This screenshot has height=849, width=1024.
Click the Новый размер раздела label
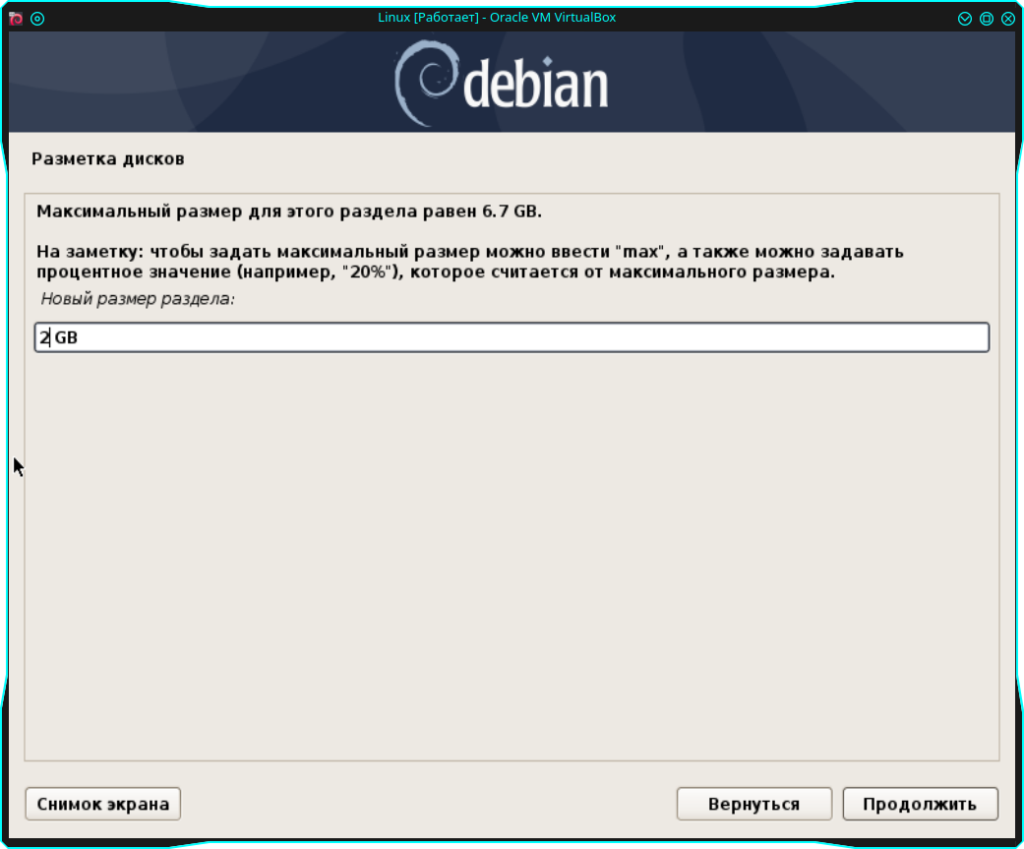tap(138, 299)
